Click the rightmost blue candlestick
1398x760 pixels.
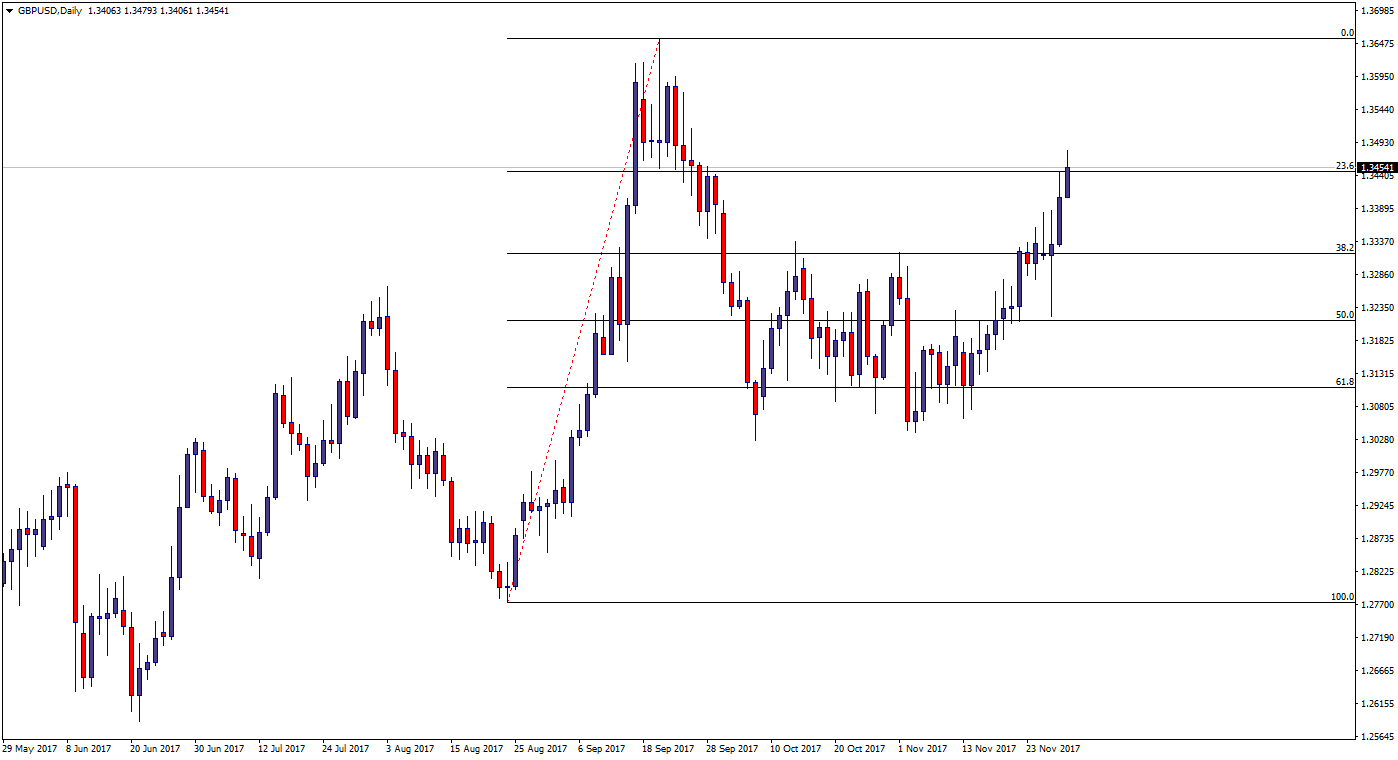click(1067, 182)
